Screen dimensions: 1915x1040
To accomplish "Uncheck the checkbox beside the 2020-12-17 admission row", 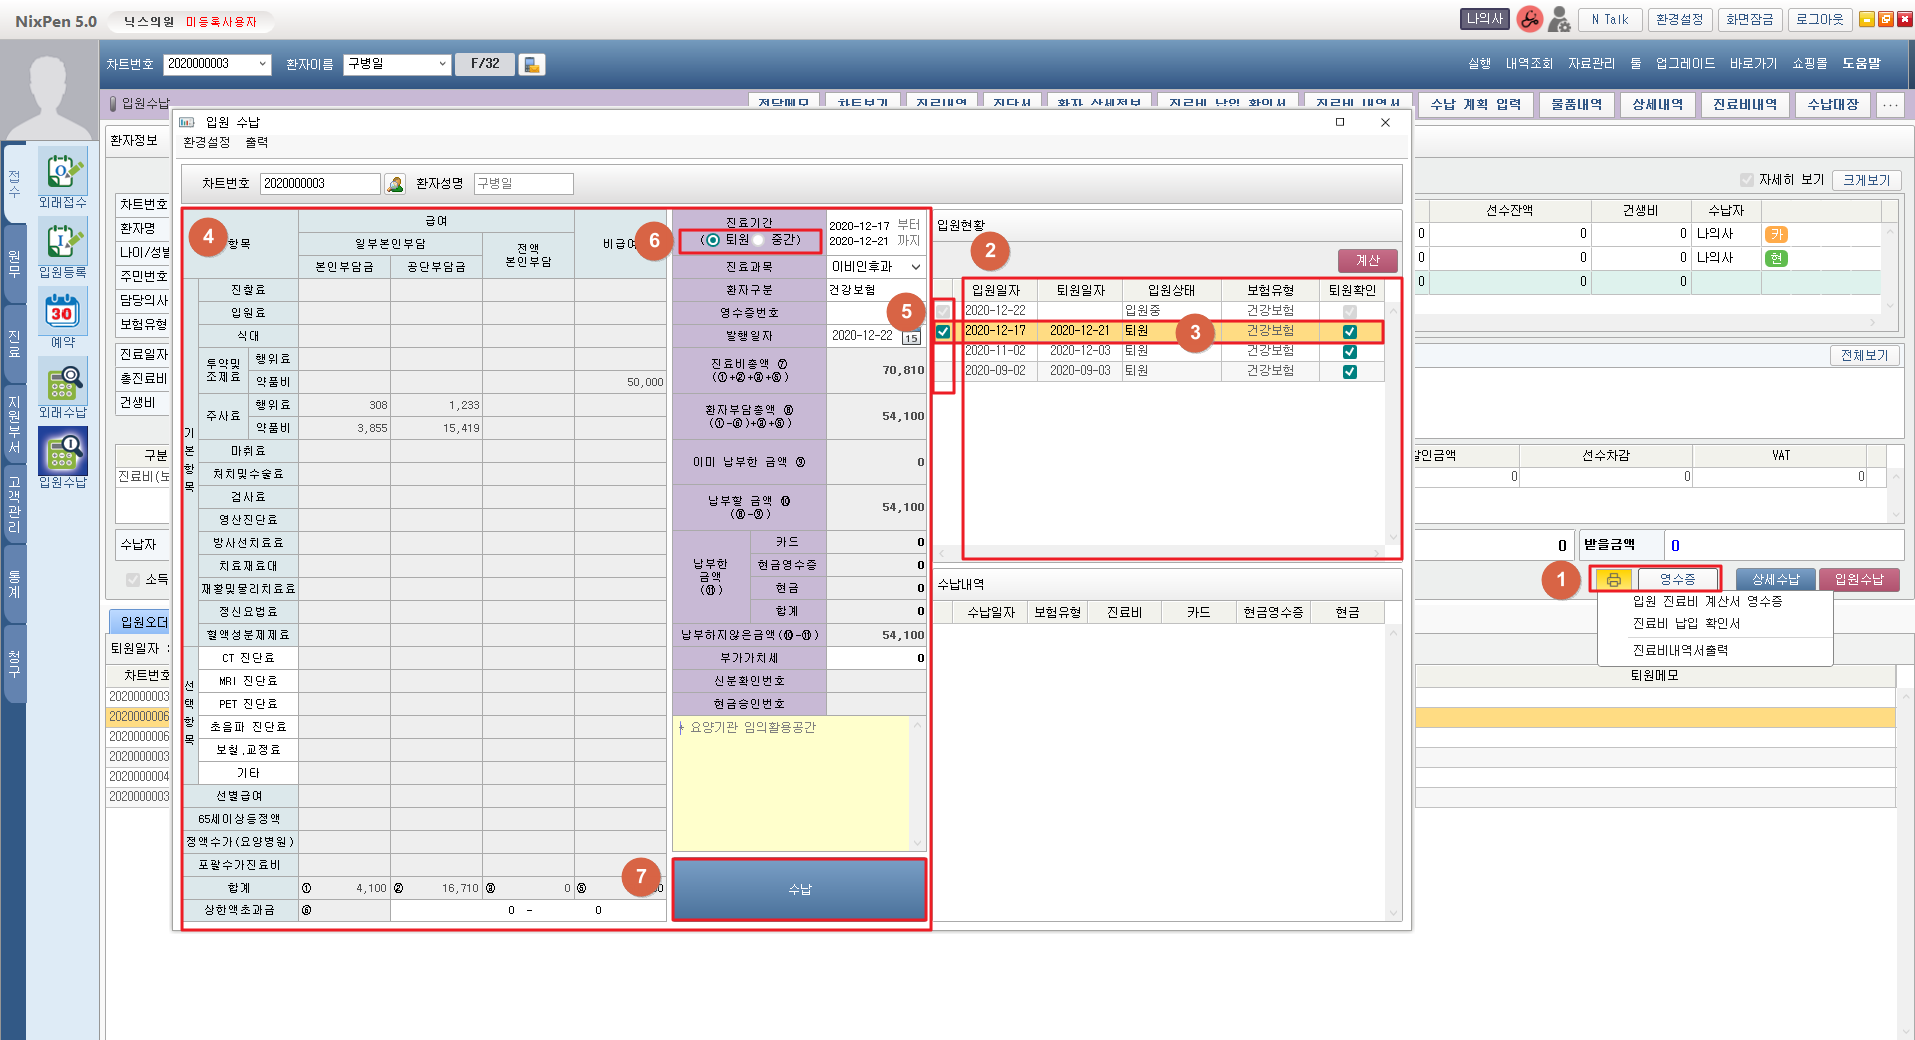I will [943, 331].
